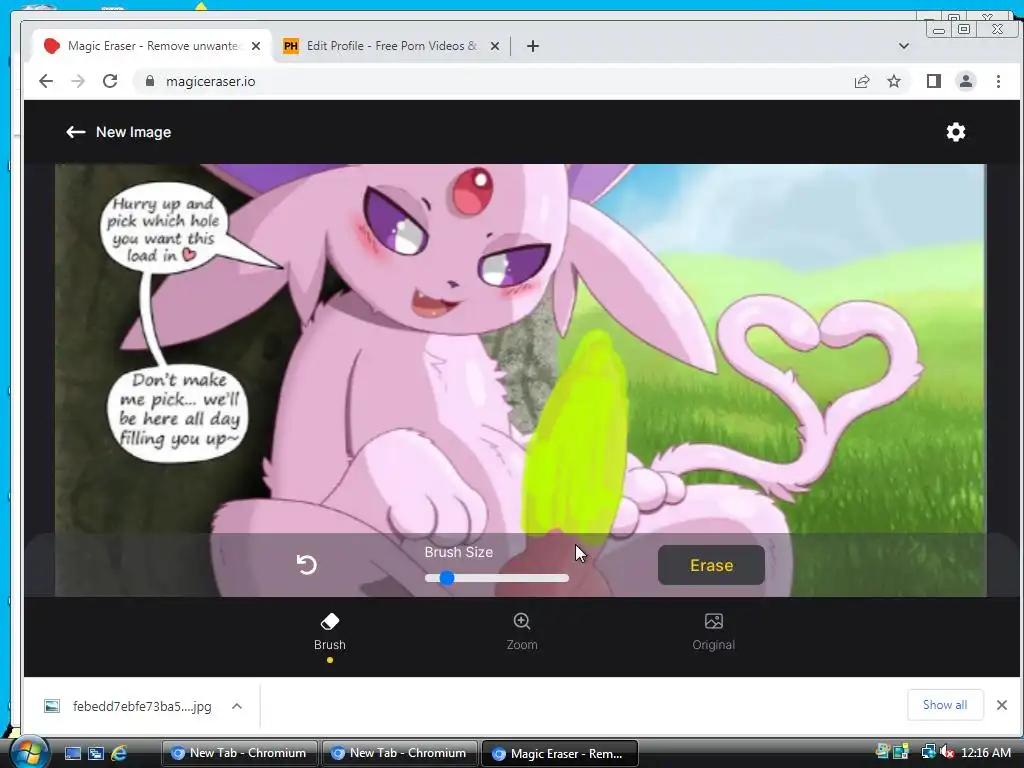Open the Chromium three-dot menu
This screenshot has width=1024, height=768.
[x=998, y=81]
